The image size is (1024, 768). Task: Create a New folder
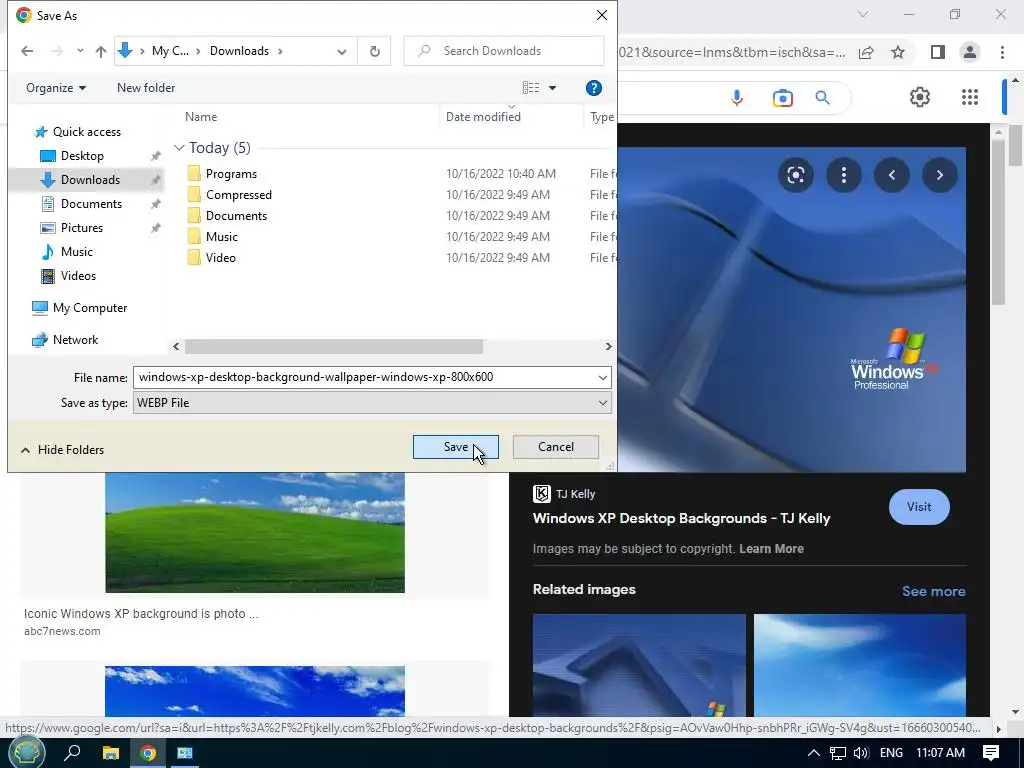pyautogui.click(x=146, y=88)
